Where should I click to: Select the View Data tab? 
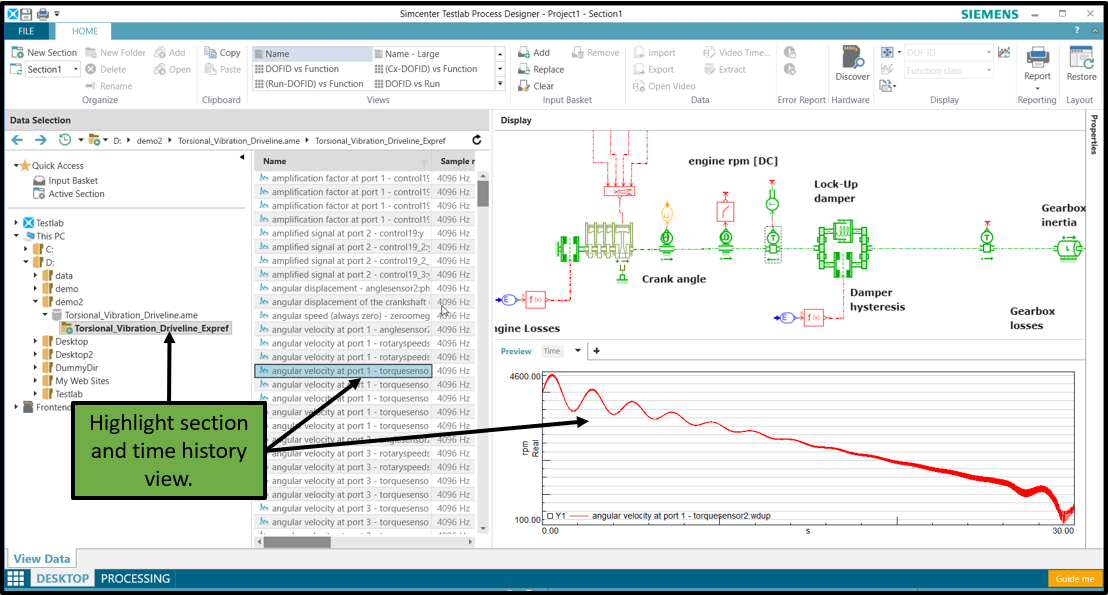tap(42, 558)
